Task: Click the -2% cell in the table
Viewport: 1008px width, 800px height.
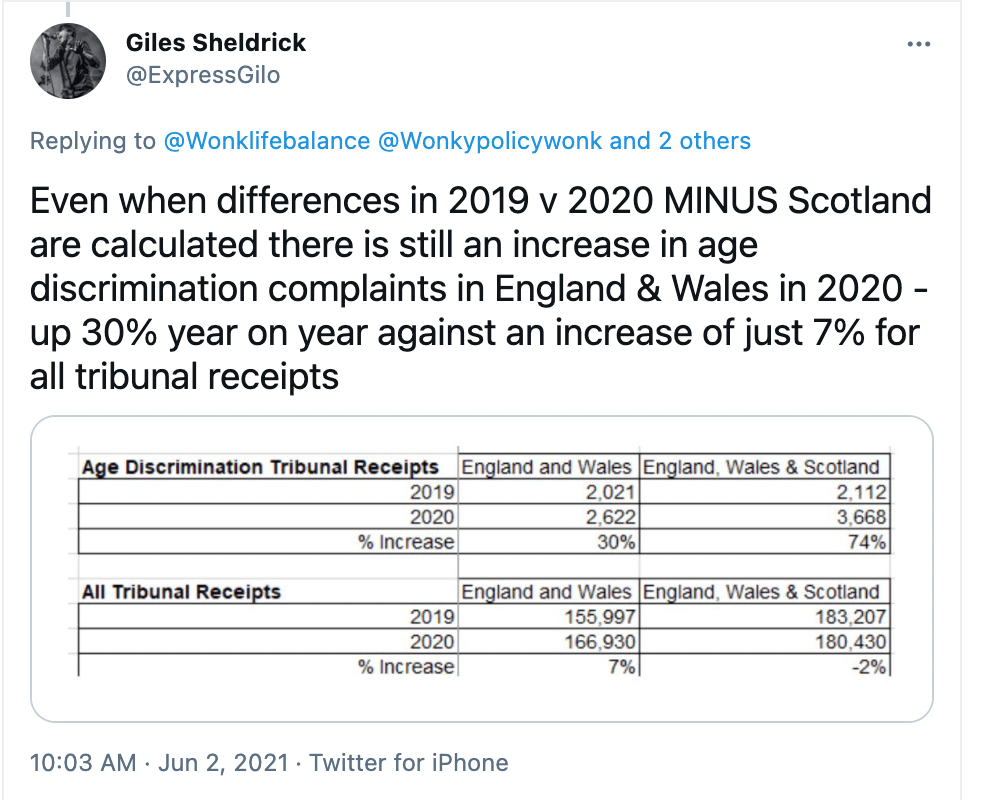Action: (869, 667)
